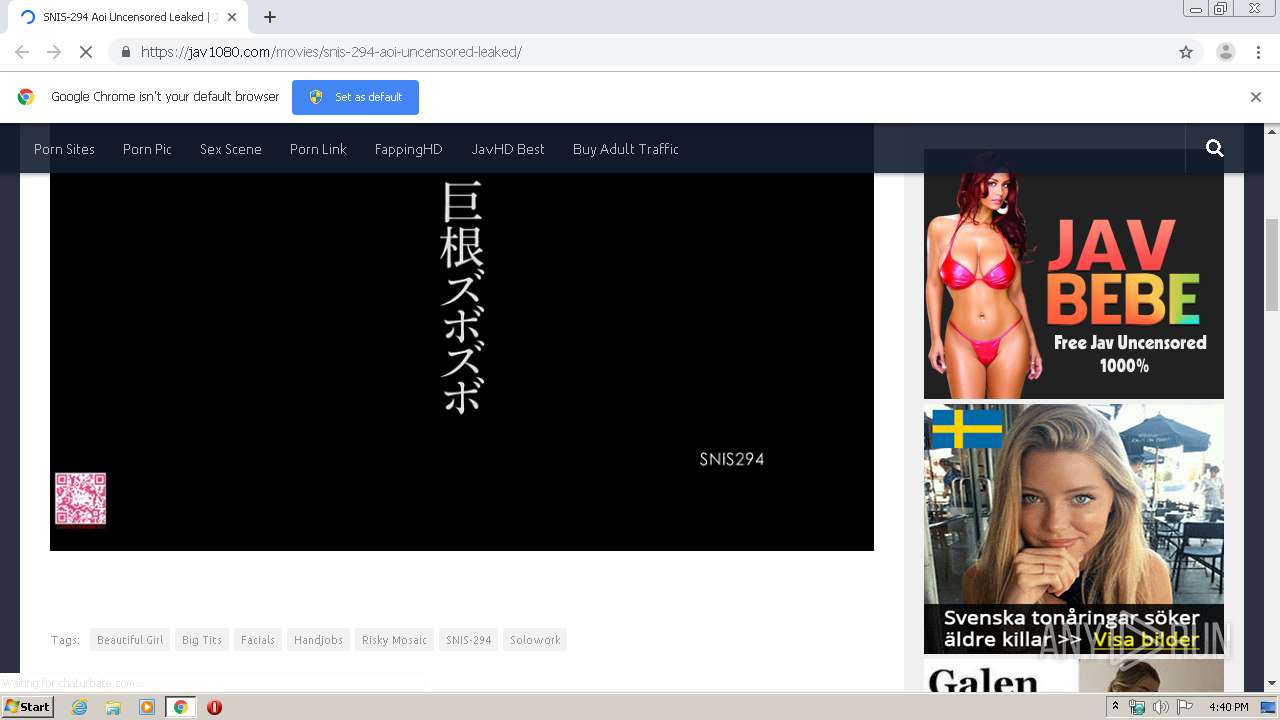Open the red shield taskbar icon

click(x=214, y=707)
